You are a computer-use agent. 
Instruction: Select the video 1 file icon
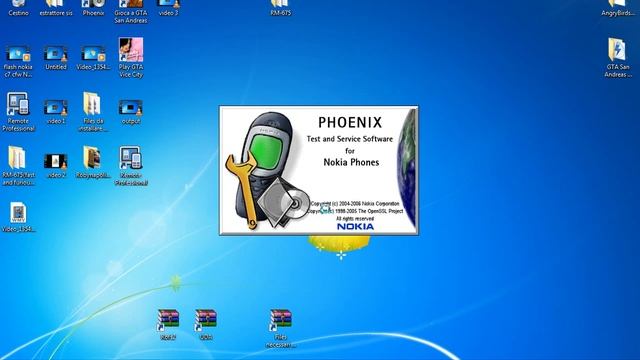coord(56,112)
